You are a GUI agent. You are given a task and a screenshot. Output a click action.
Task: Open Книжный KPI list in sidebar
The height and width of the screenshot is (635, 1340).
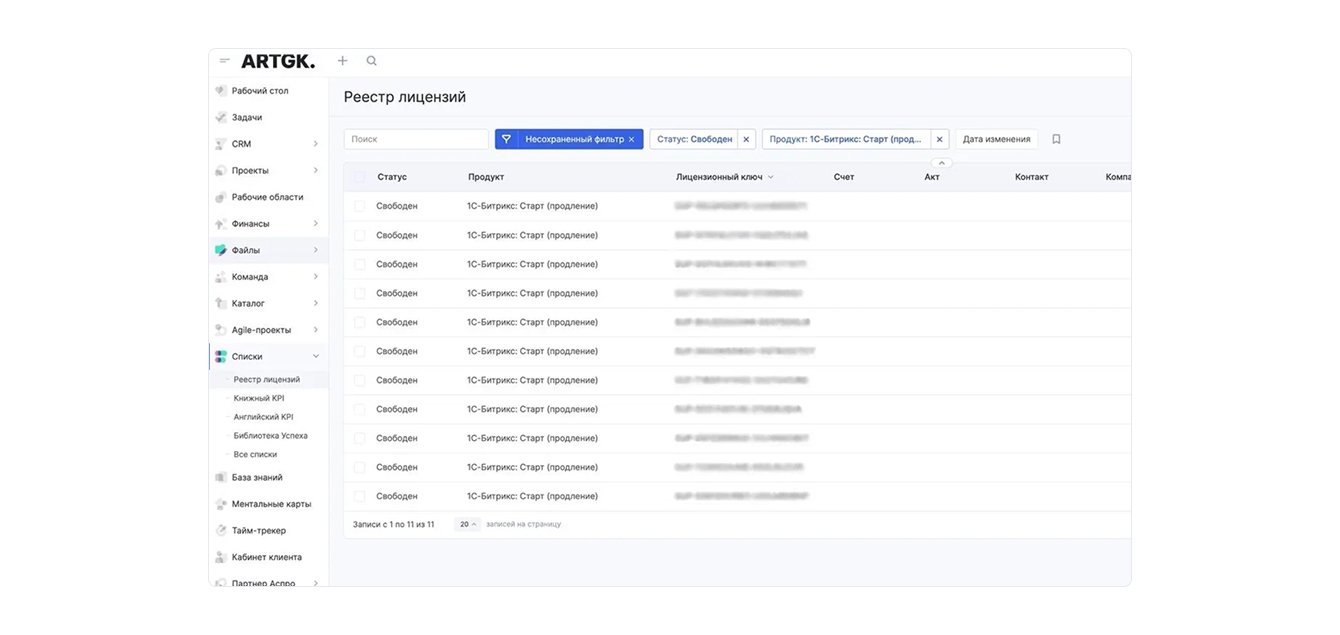259,398
